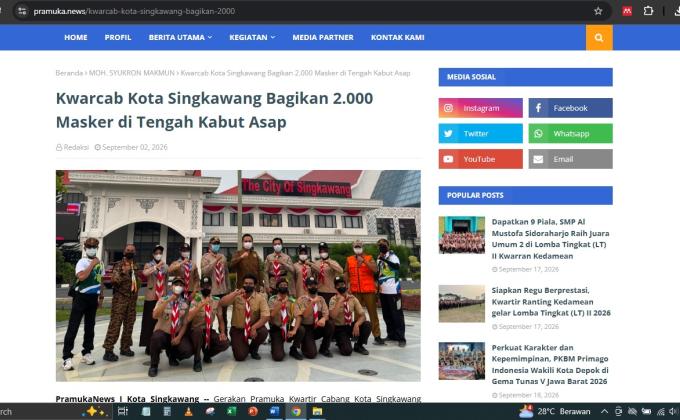Click the orange search icon in navbar

pyautogui.click(x=599, y=38)
